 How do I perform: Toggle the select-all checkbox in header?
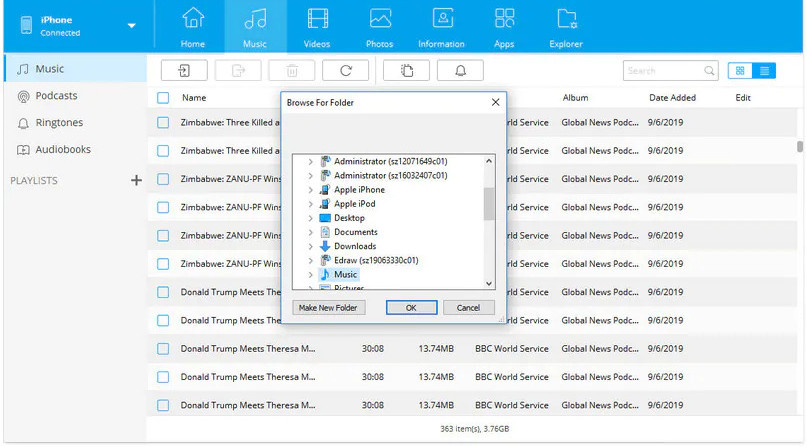[163, 98]
